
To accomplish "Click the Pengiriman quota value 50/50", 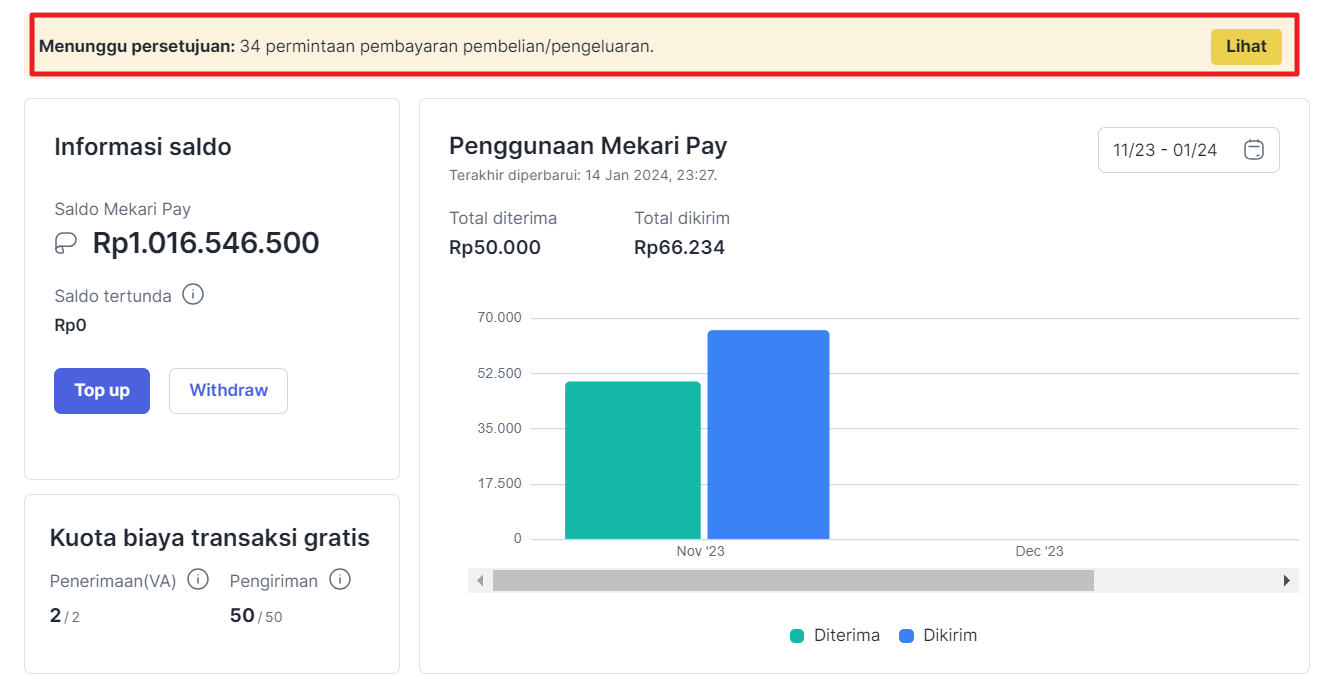I will coord(256,616).
